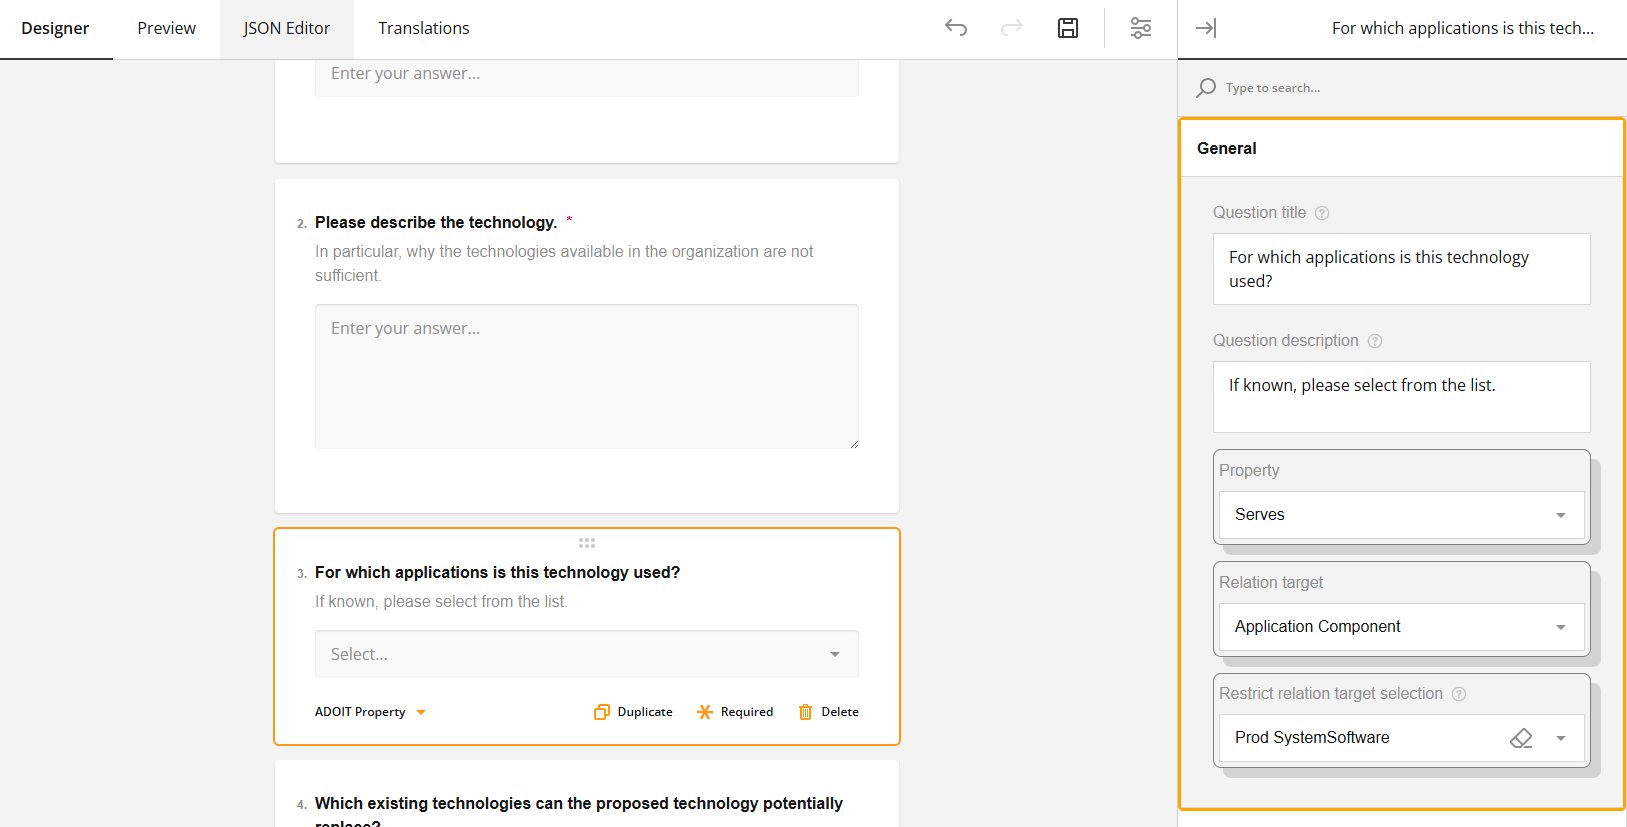Click the Question title help icon
This screenshot has height=827, width=1627.
click(x=1322, y=213)
